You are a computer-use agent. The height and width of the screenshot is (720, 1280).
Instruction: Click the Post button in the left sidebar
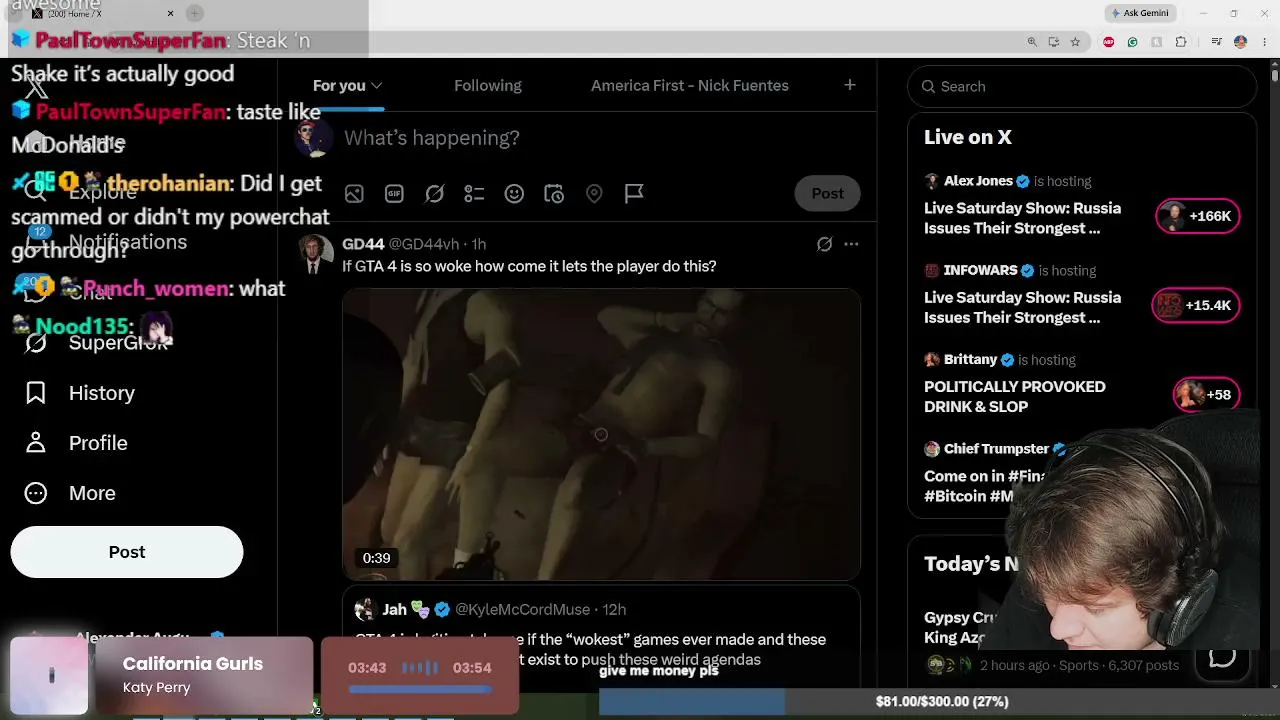coord(127,552)
